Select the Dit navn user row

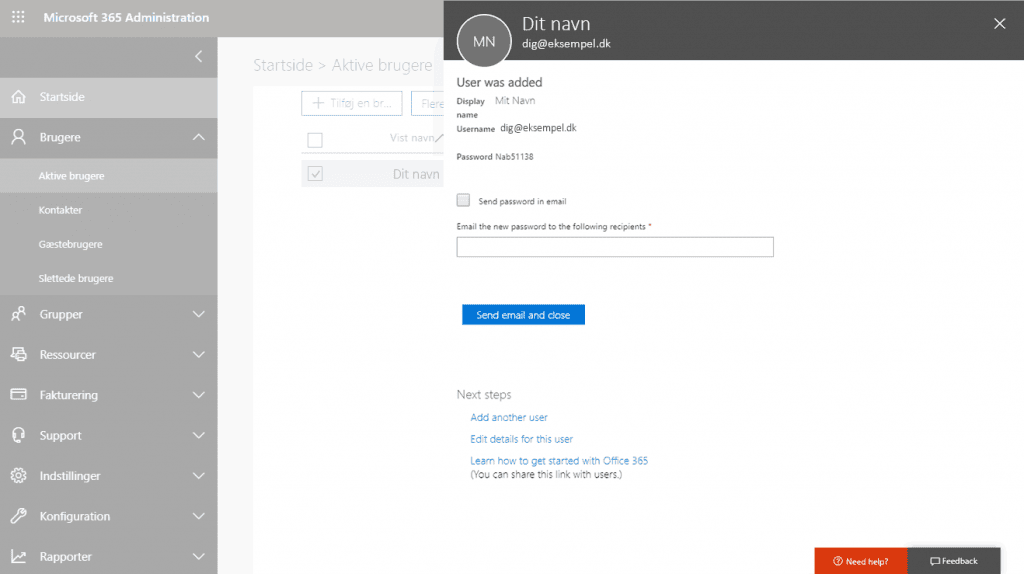point(372,174)
